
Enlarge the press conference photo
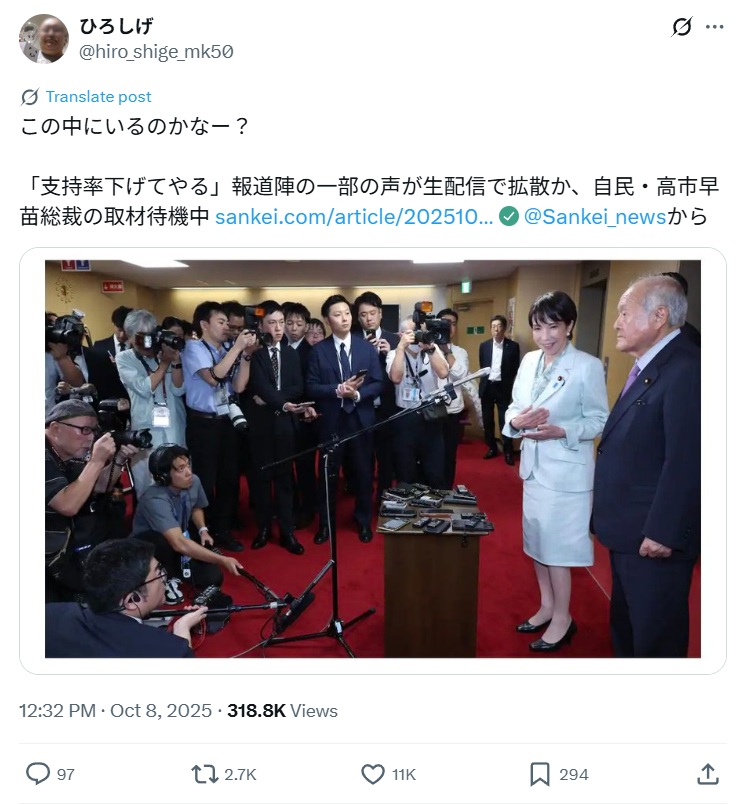pyautogui.click(x=373, y=458)
